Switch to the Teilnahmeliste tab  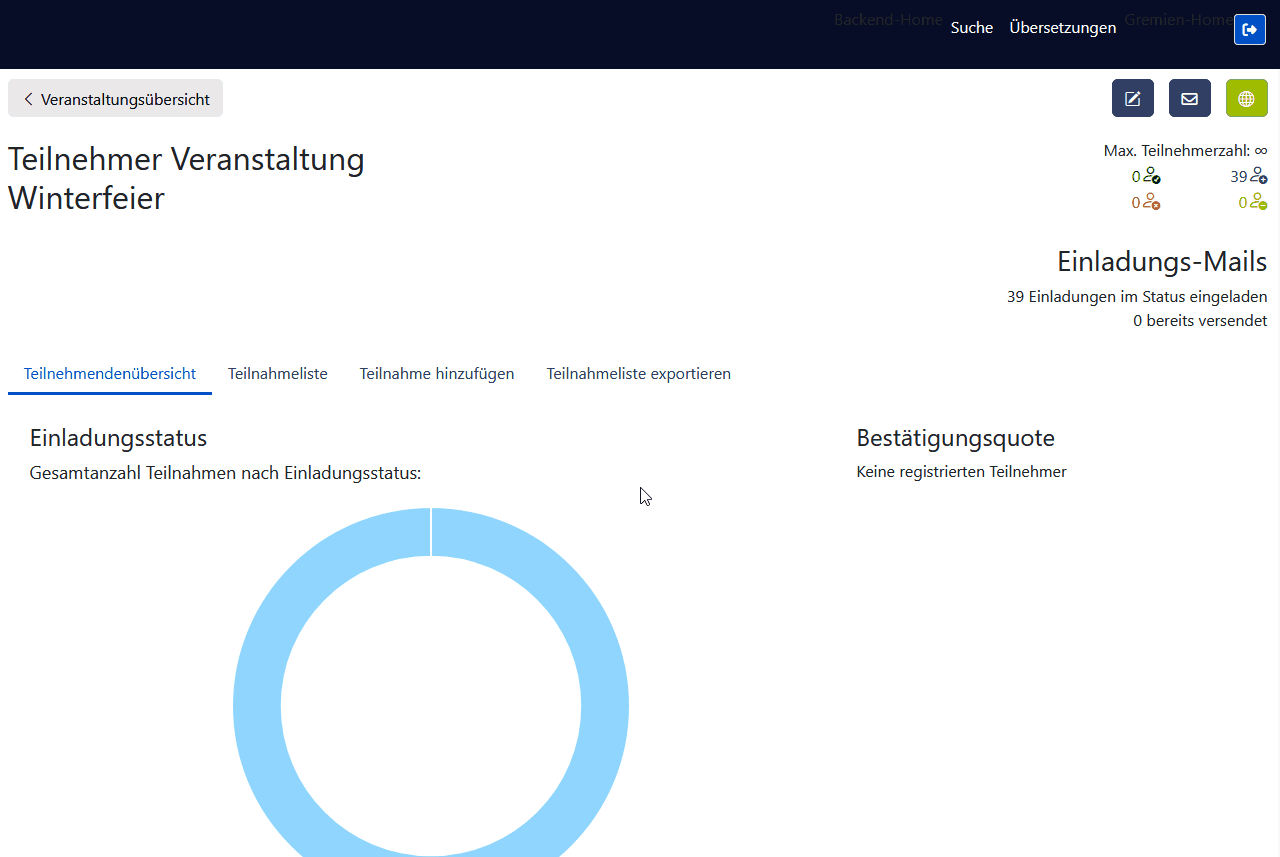click(x=277, y=373)
